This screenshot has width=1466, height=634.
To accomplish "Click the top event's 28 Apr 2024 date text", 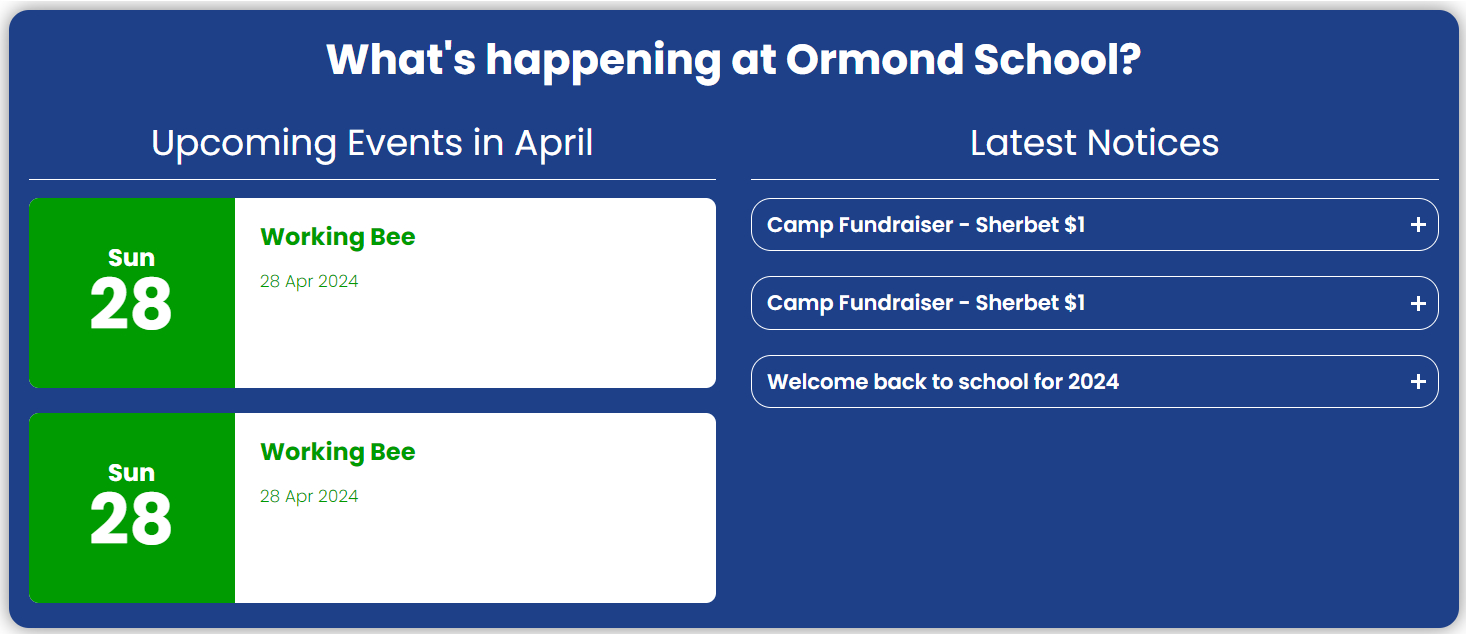I will pyautogui.click(x=309, y=281).
